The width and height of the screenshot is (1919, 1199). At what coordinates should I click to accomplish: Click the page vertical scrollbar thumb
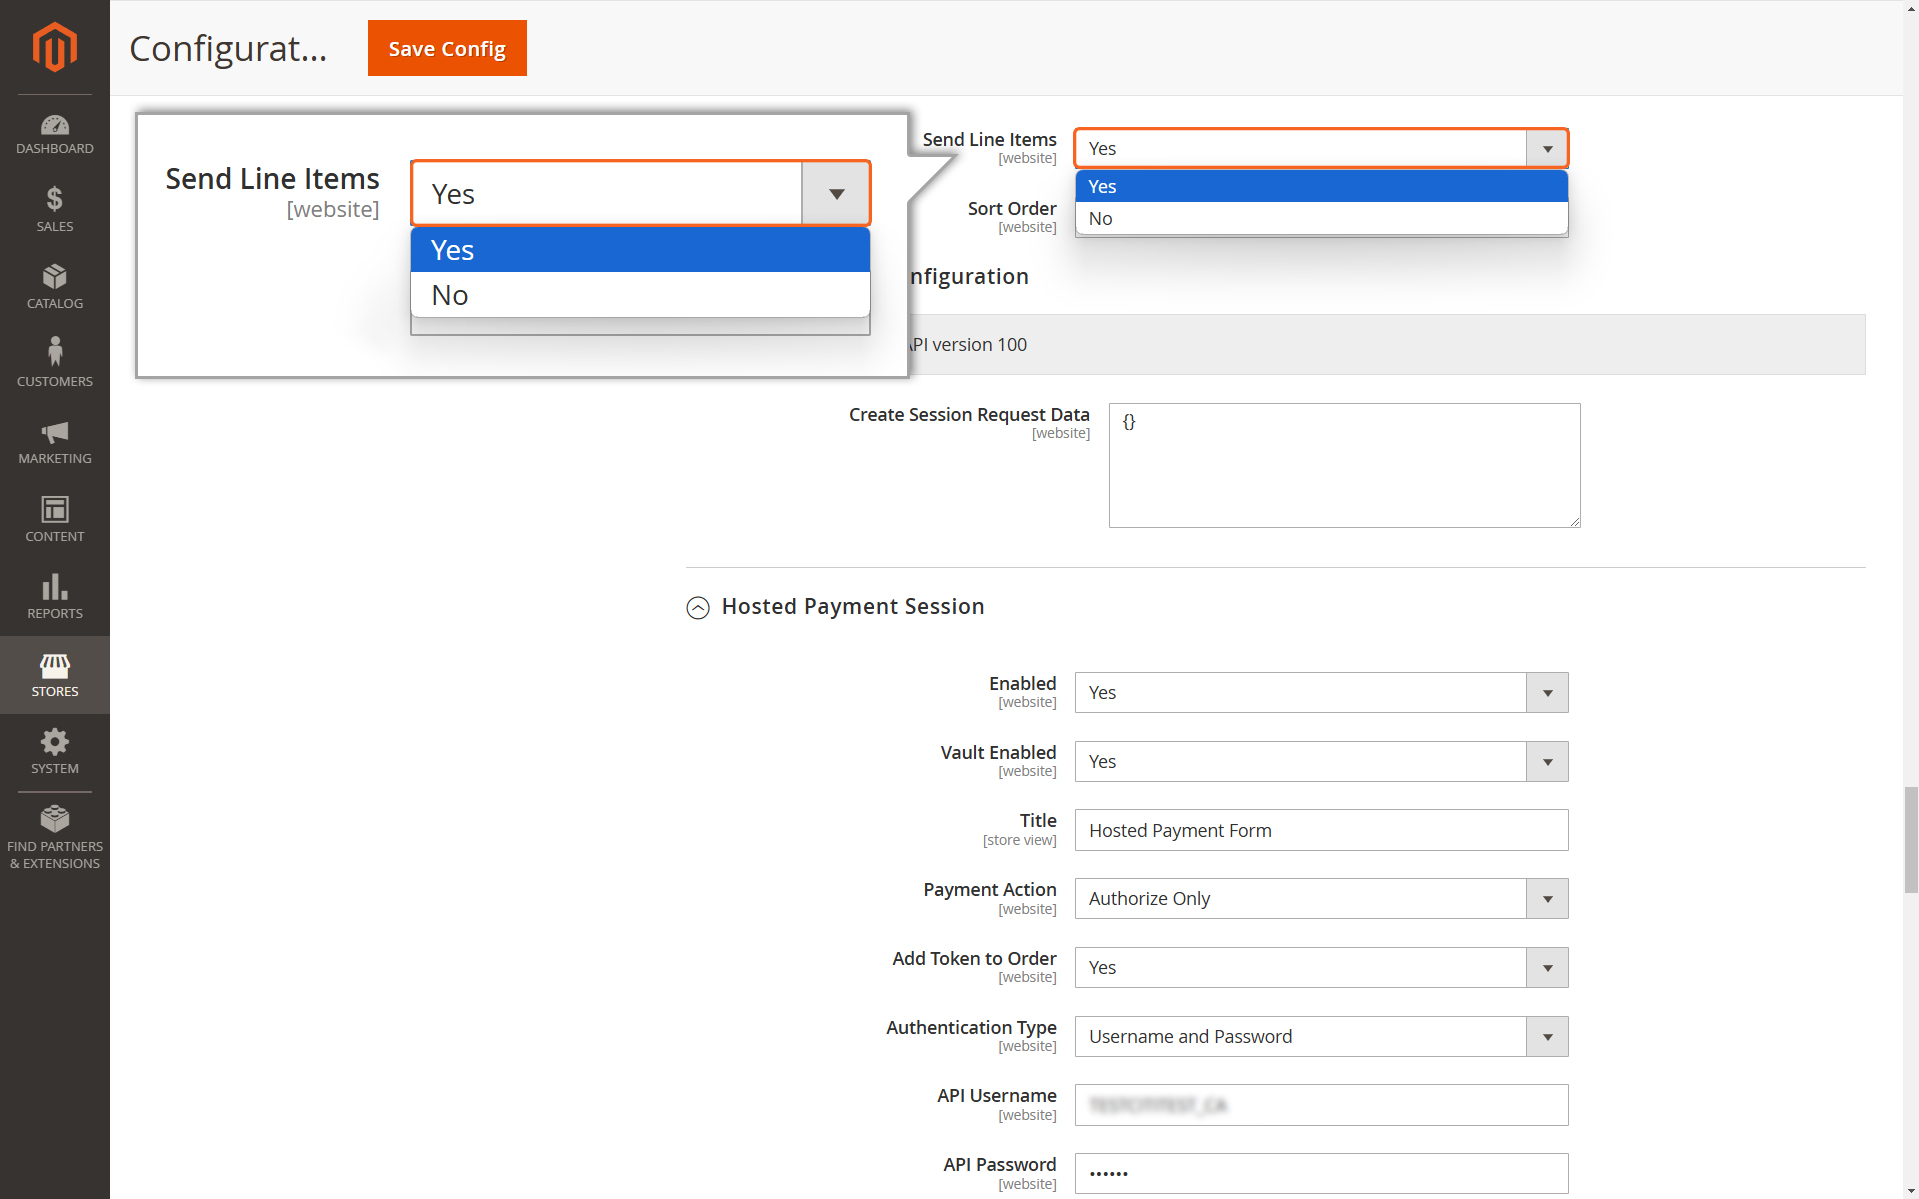coord(1911,840)
